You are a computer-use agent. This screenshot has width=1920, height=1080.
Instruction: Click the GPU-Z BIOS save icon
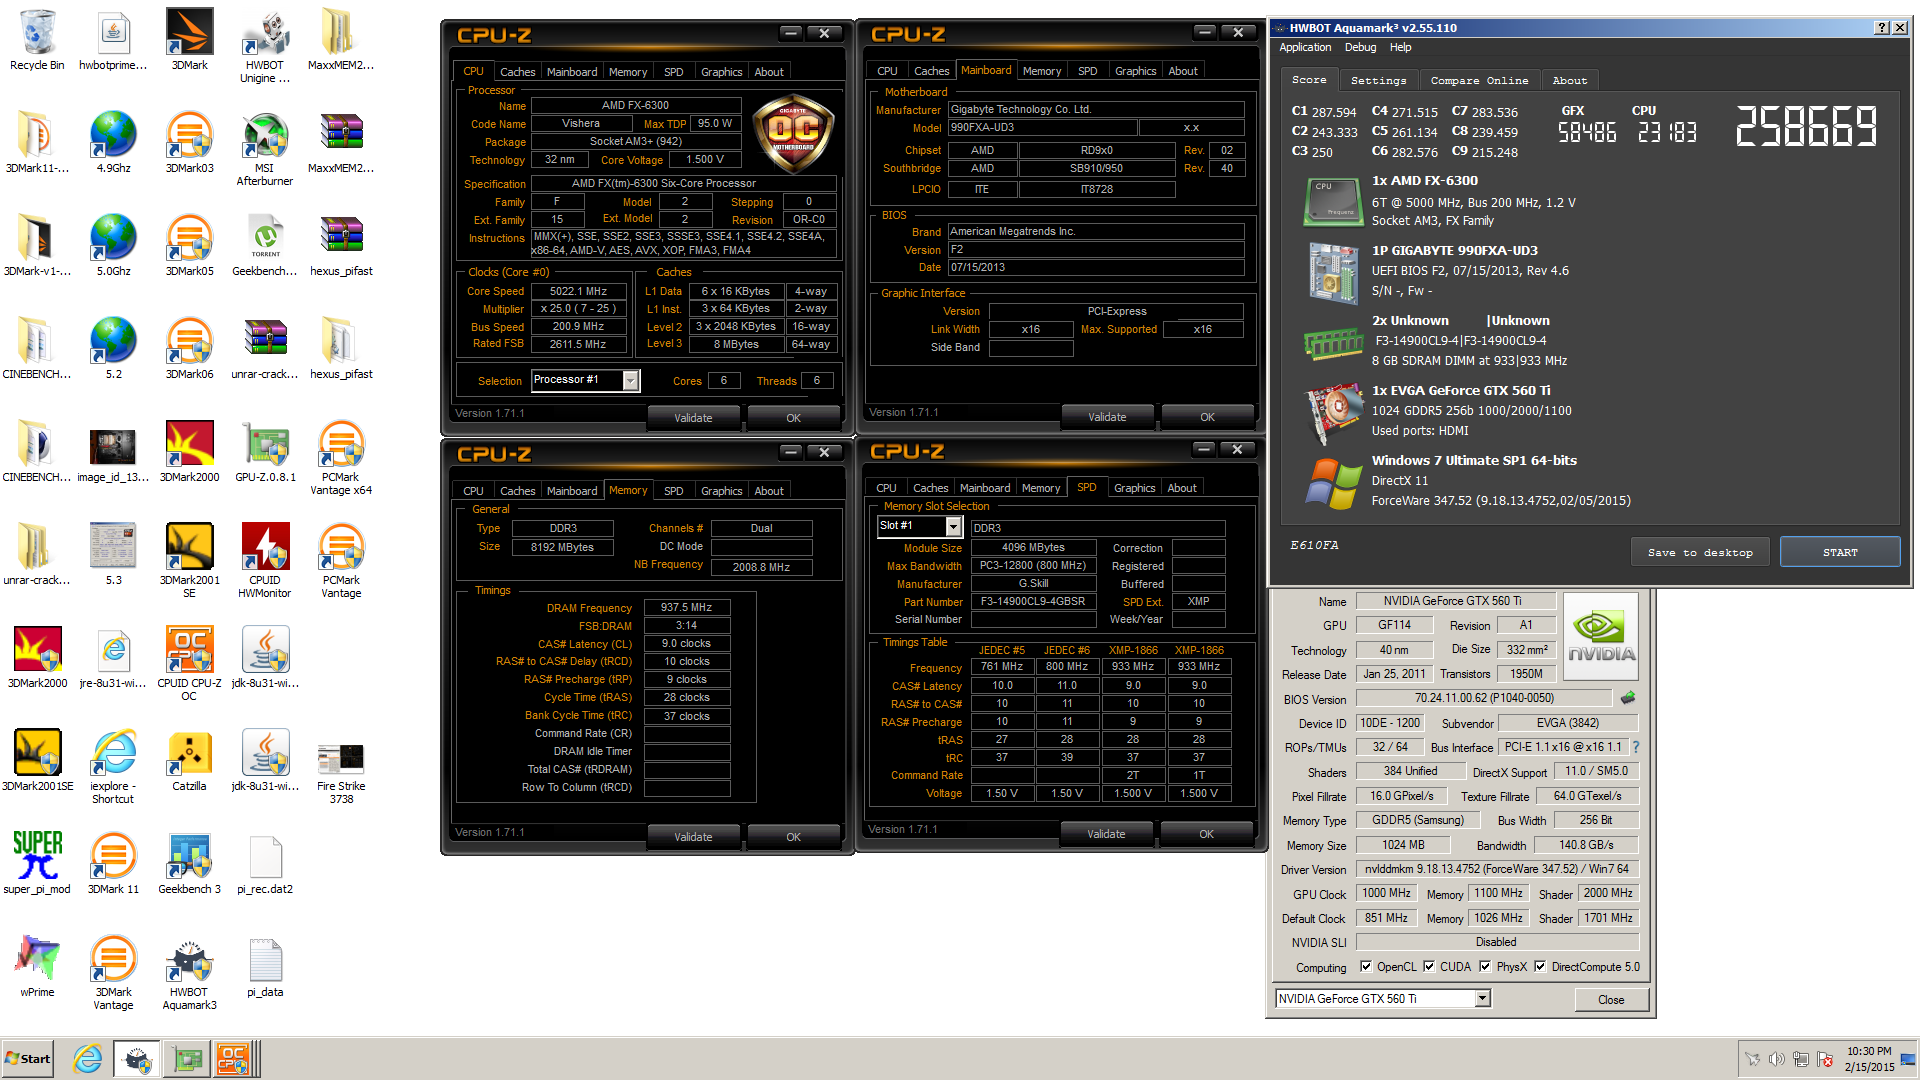point(1628,698)
